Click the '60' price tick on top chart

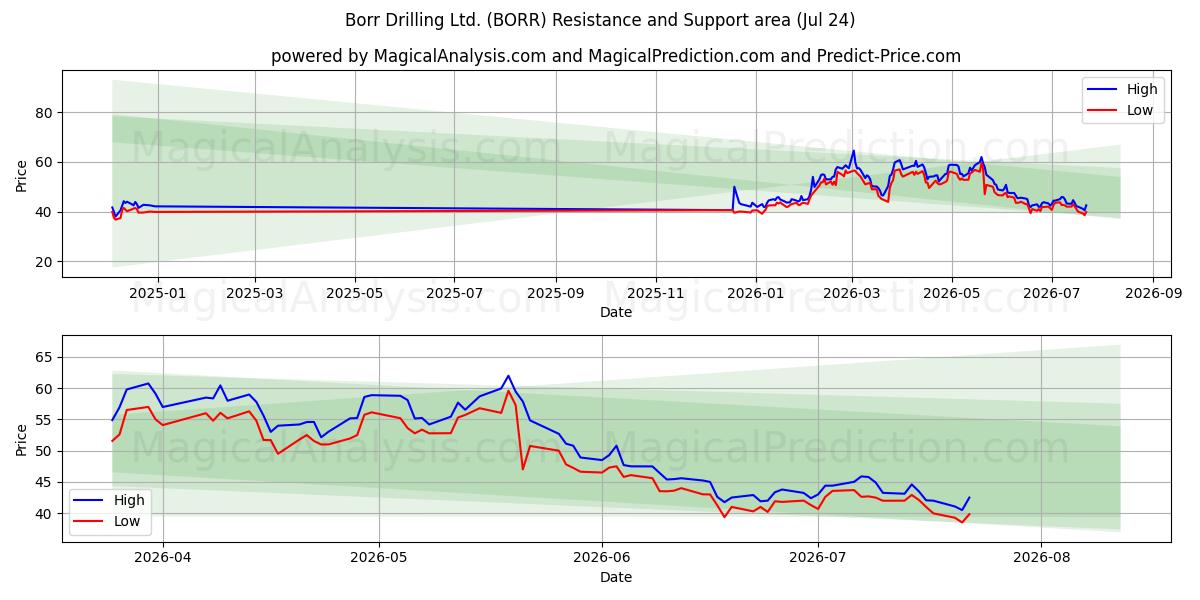coord(46,162)
